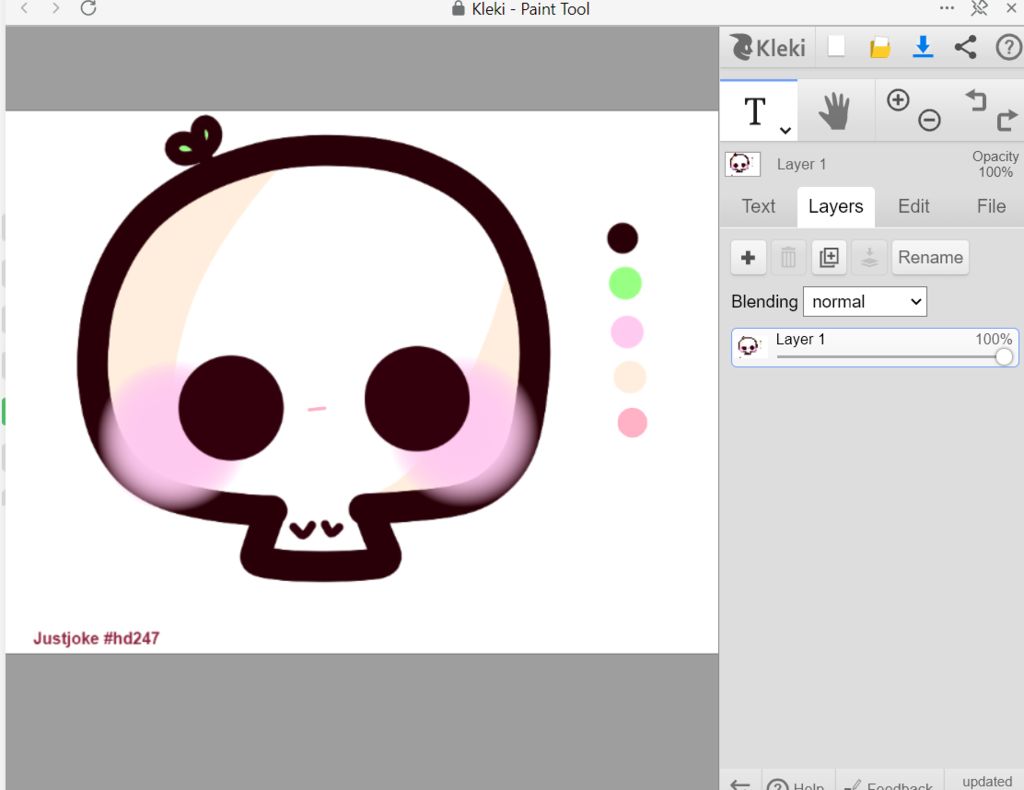Click the Layer 1 thumbnail in the layers list

coord(748,345)
